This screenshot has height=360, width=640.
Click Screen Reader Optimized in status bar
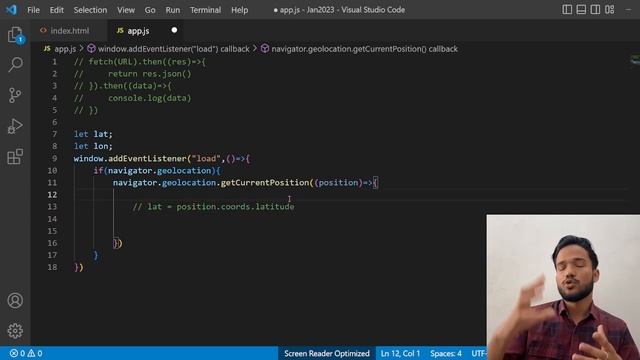327,353
